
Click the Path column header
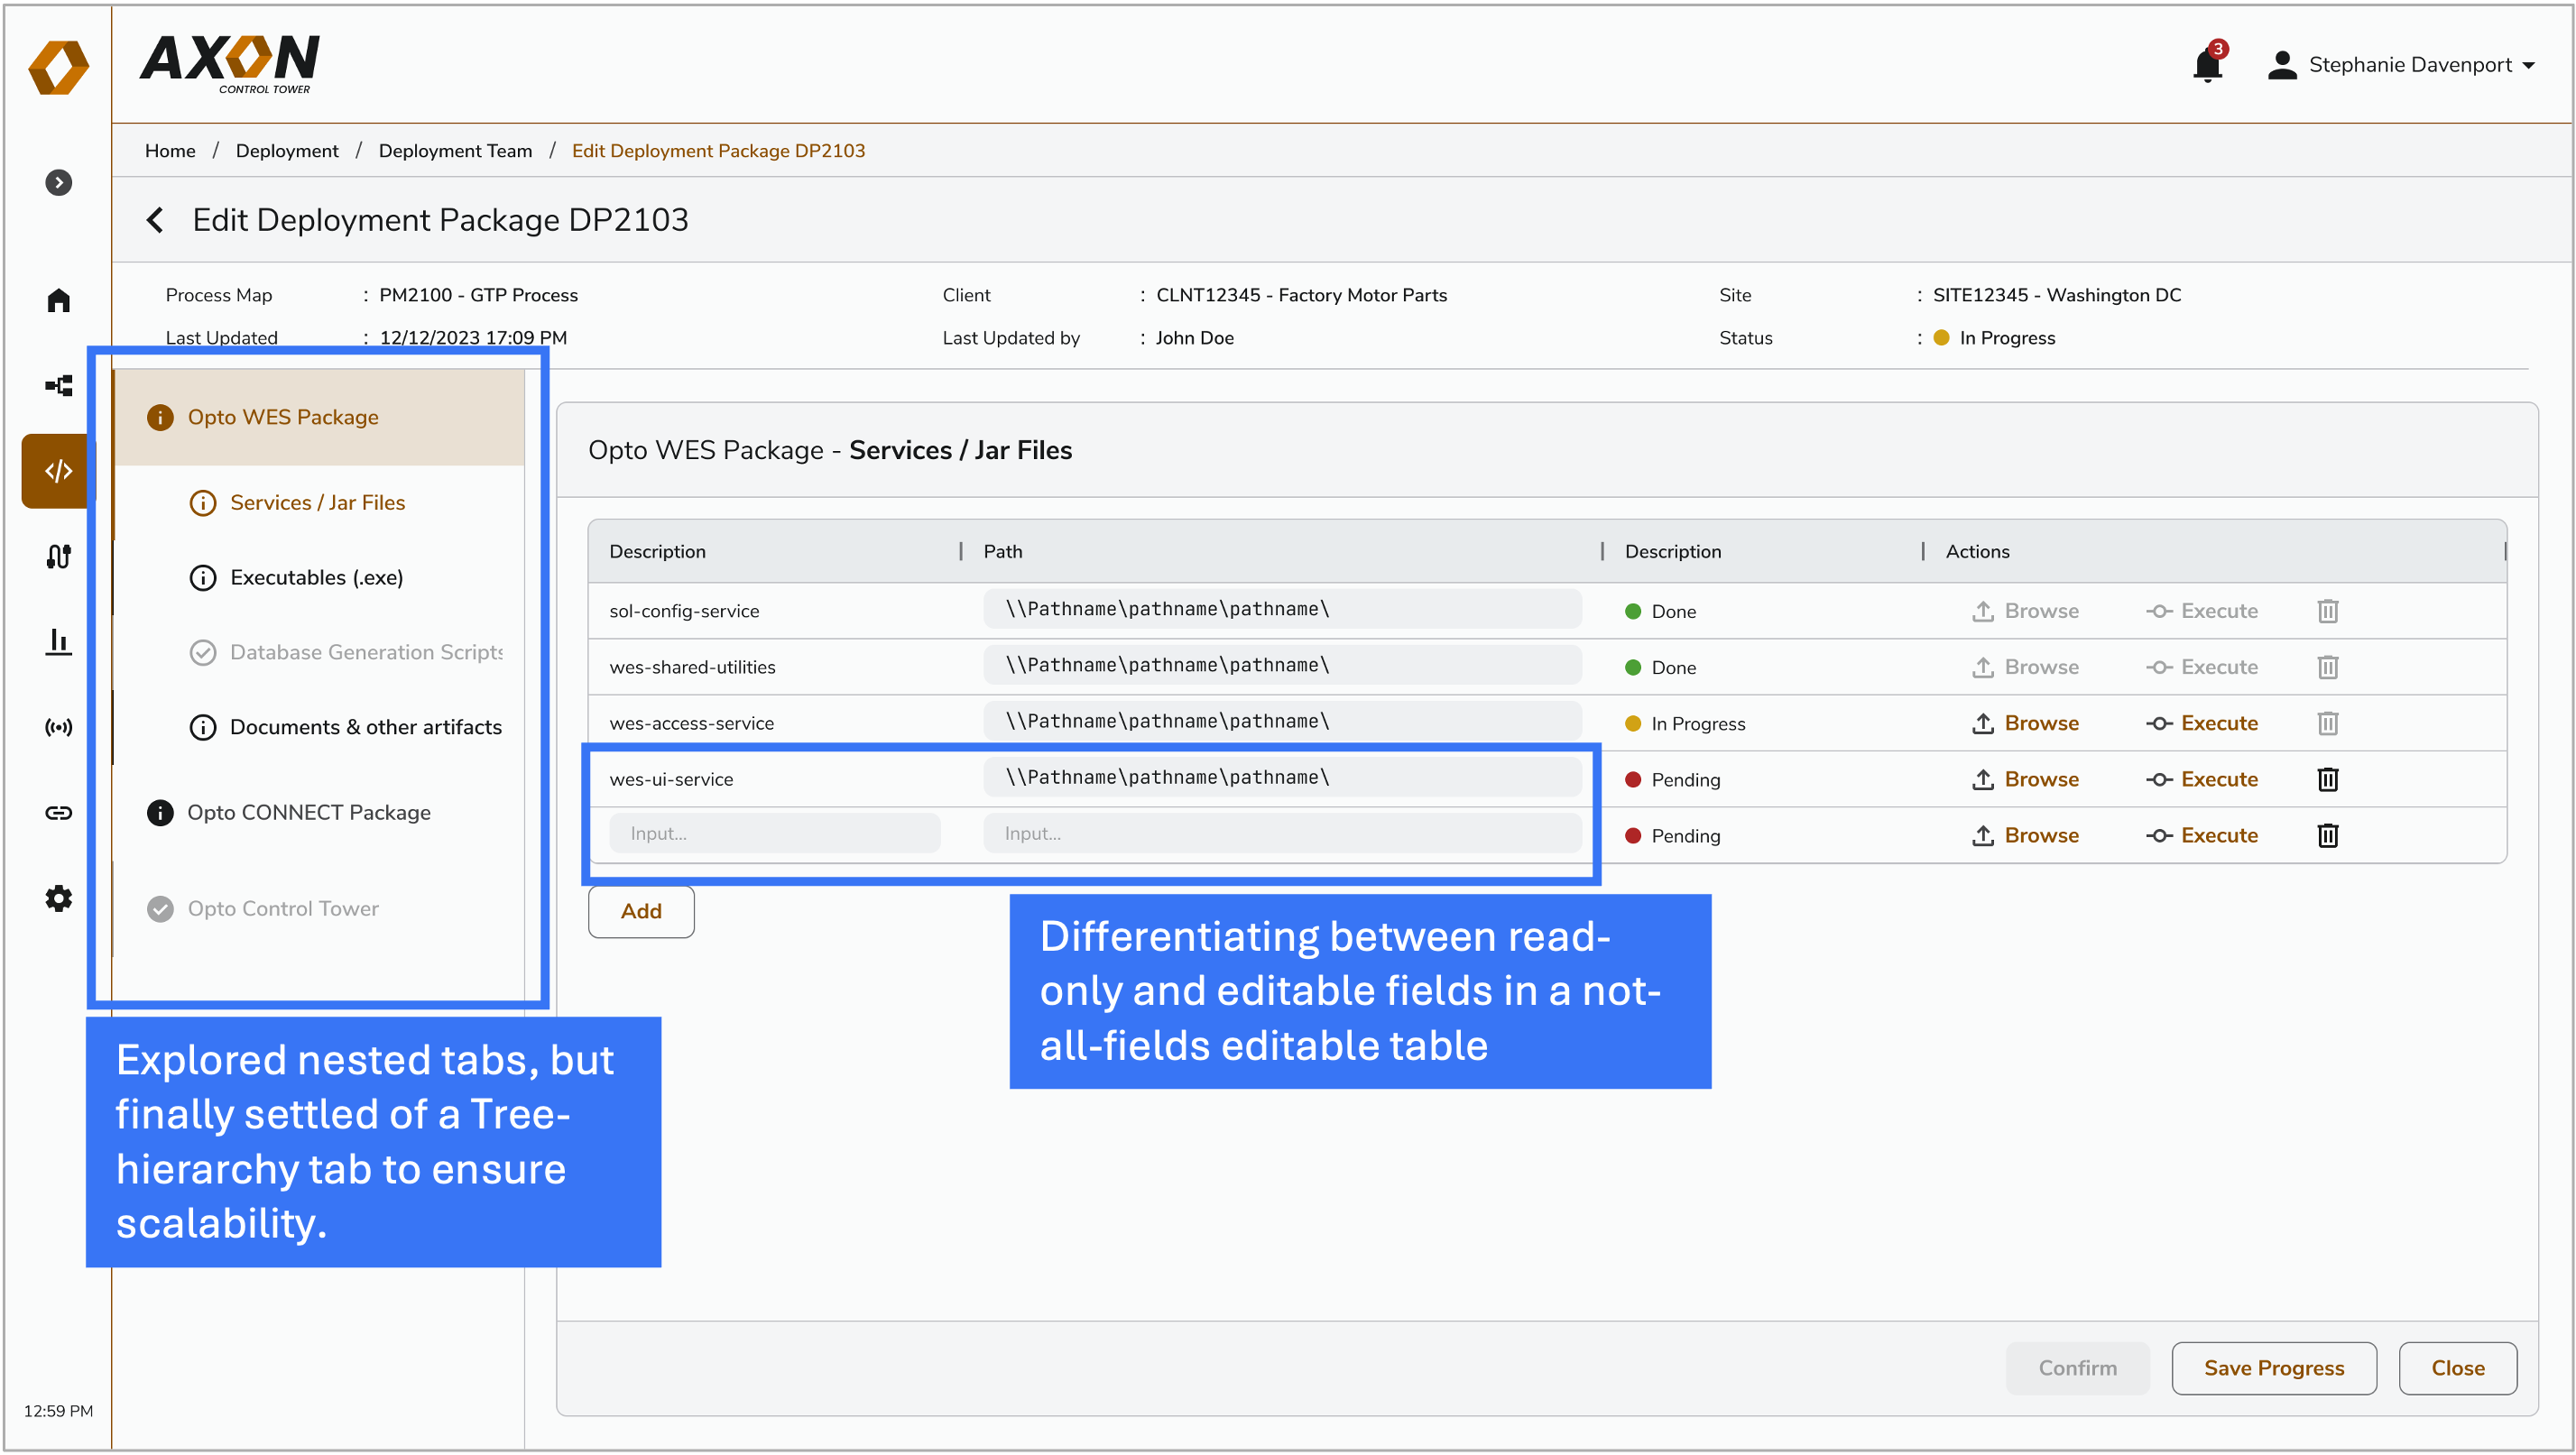click(1003, 551)
